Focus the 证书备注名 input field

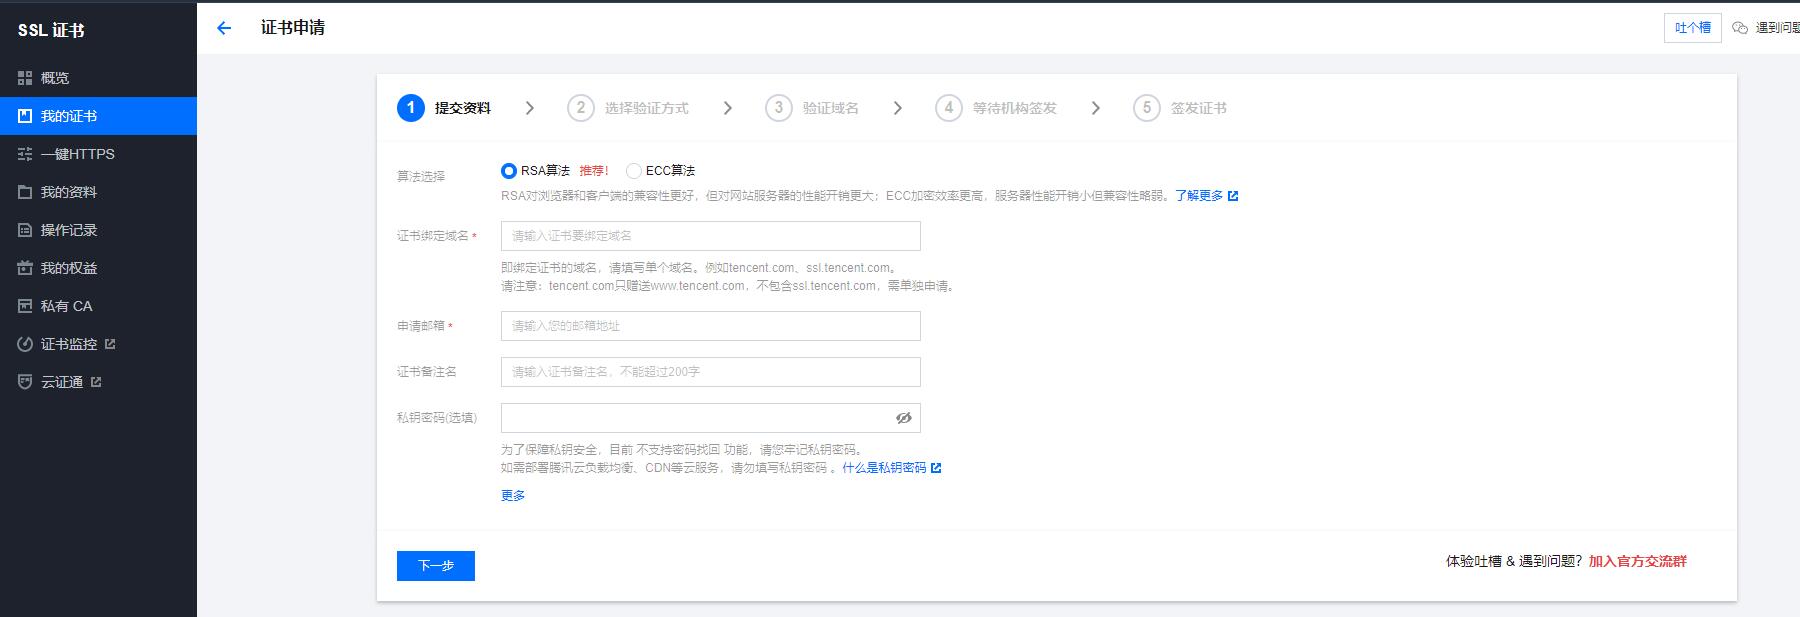pyautogui.click(x=711, y=372)
